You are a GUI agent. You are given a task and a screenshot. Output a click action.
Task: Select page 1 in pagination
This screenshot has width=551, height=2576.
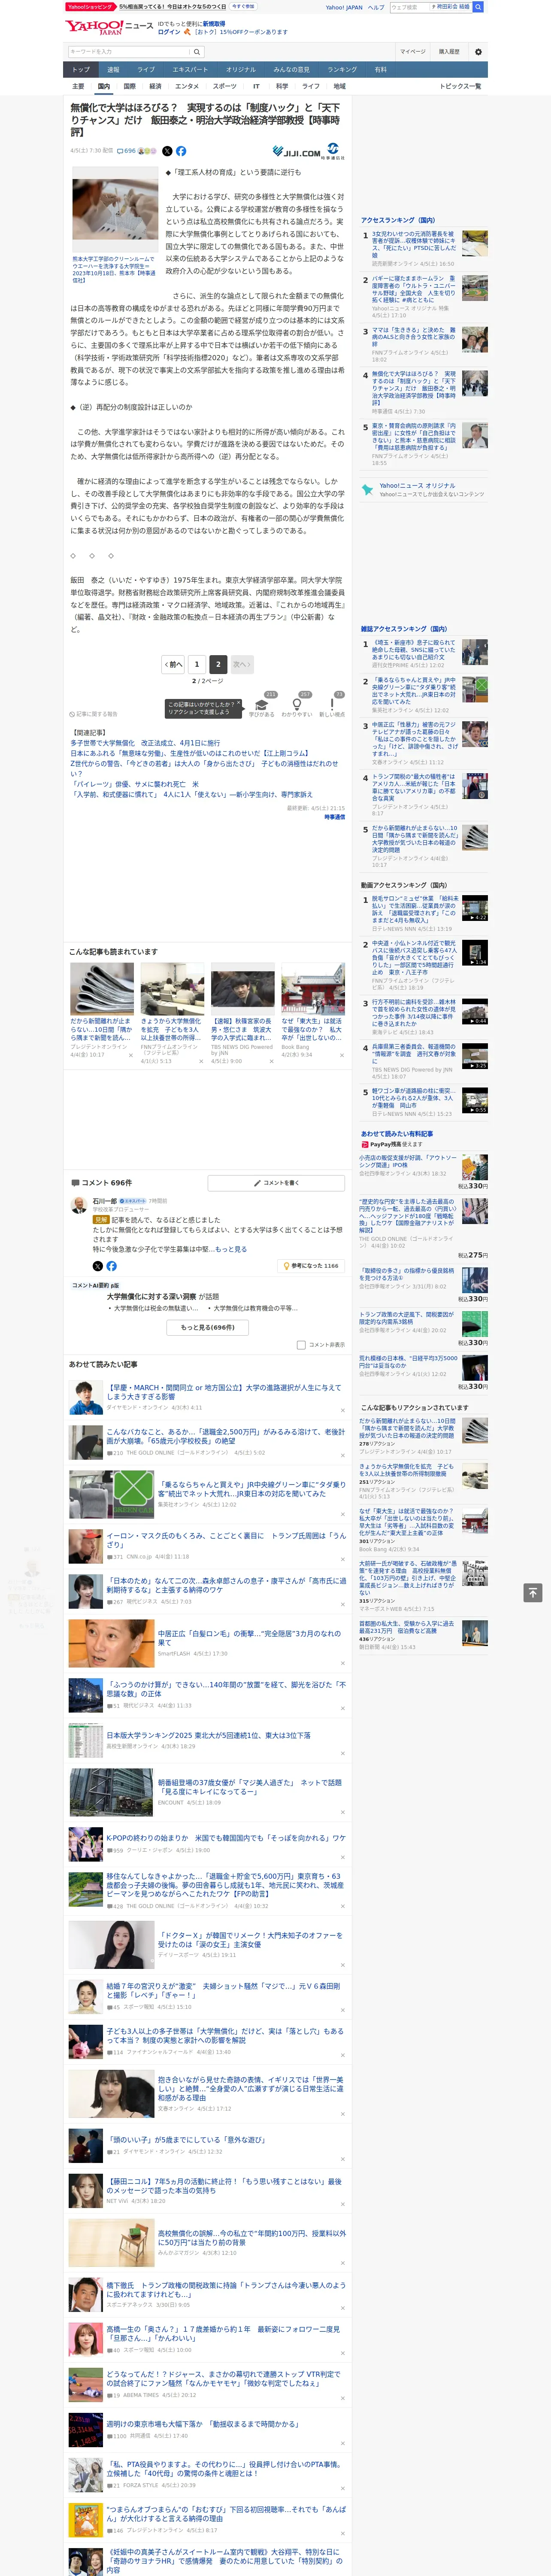tap(197, 664)
